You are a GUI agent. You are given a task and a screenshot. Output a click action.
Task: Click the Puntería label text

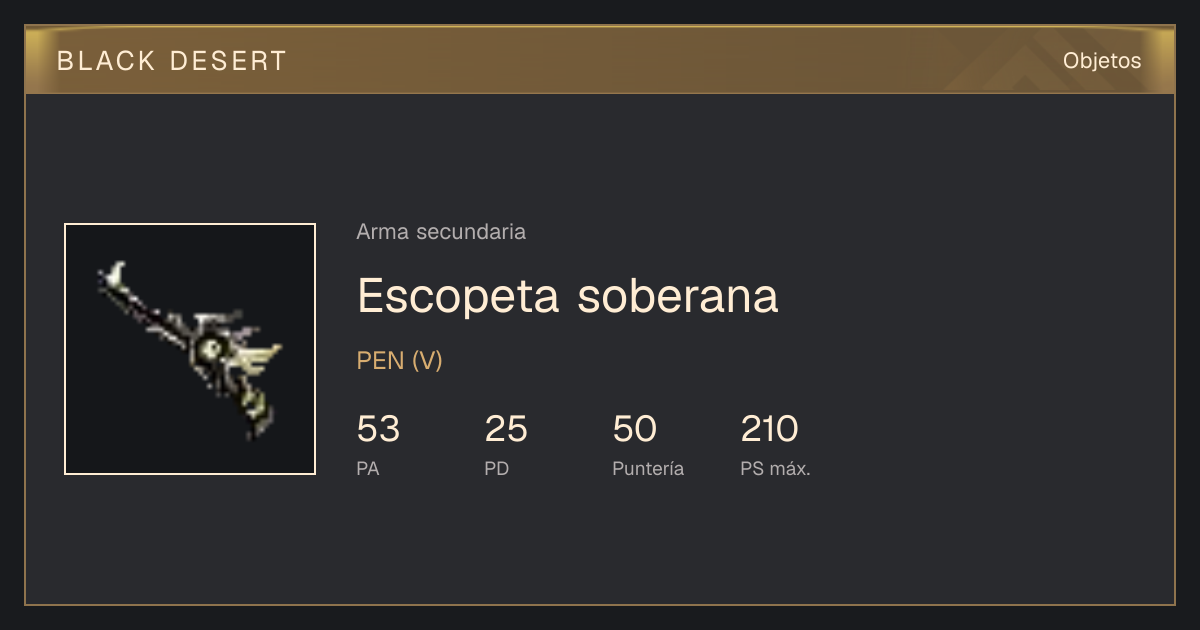[648, 468]
